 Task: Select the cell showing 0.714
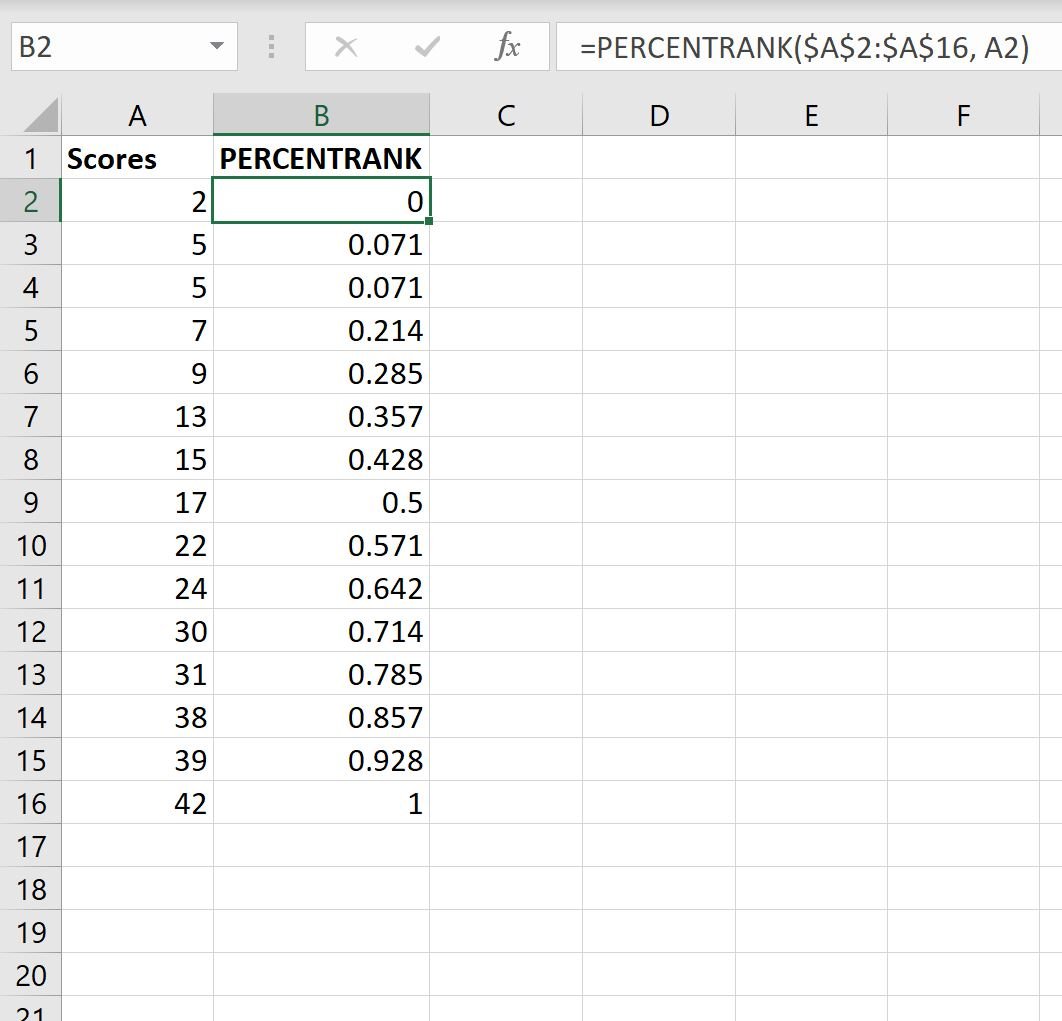click(x=322, y=631)
